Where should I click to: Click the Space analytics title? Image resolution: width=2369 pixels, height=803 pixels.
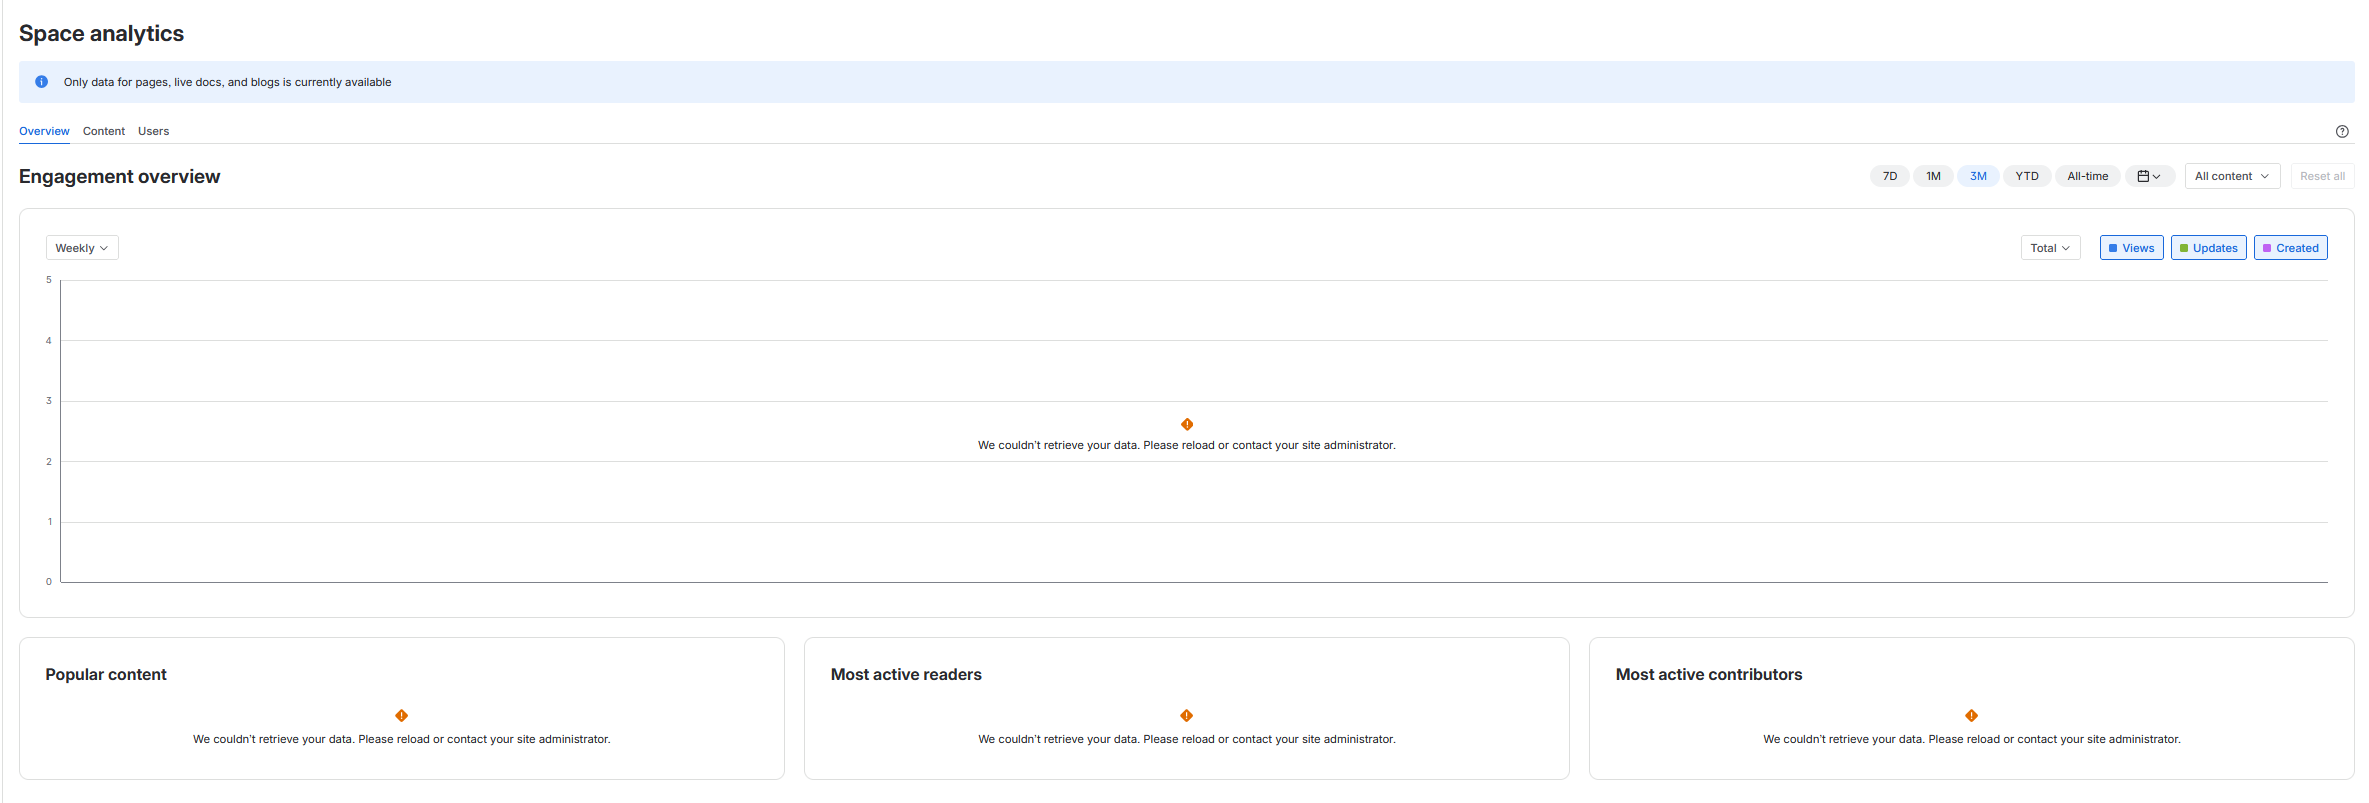point(101,34)
